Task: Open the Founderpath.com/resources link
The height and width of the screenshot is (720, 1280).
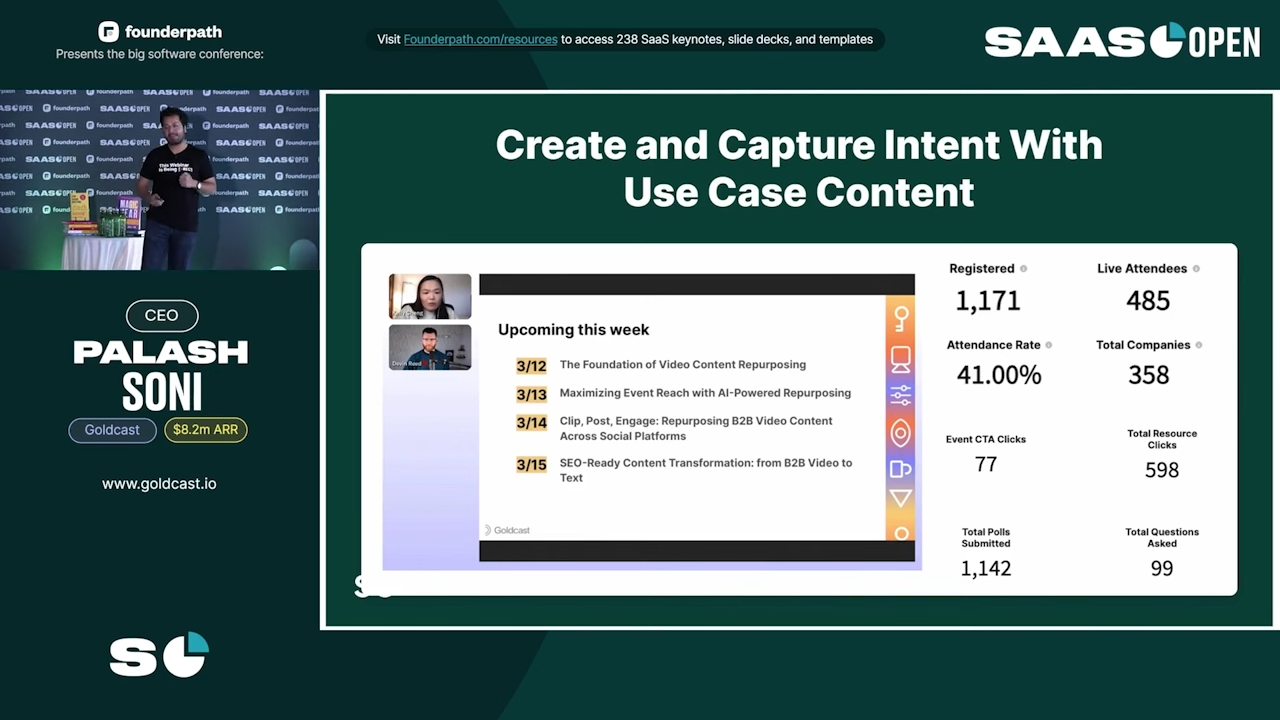Action: click(480, 40)
